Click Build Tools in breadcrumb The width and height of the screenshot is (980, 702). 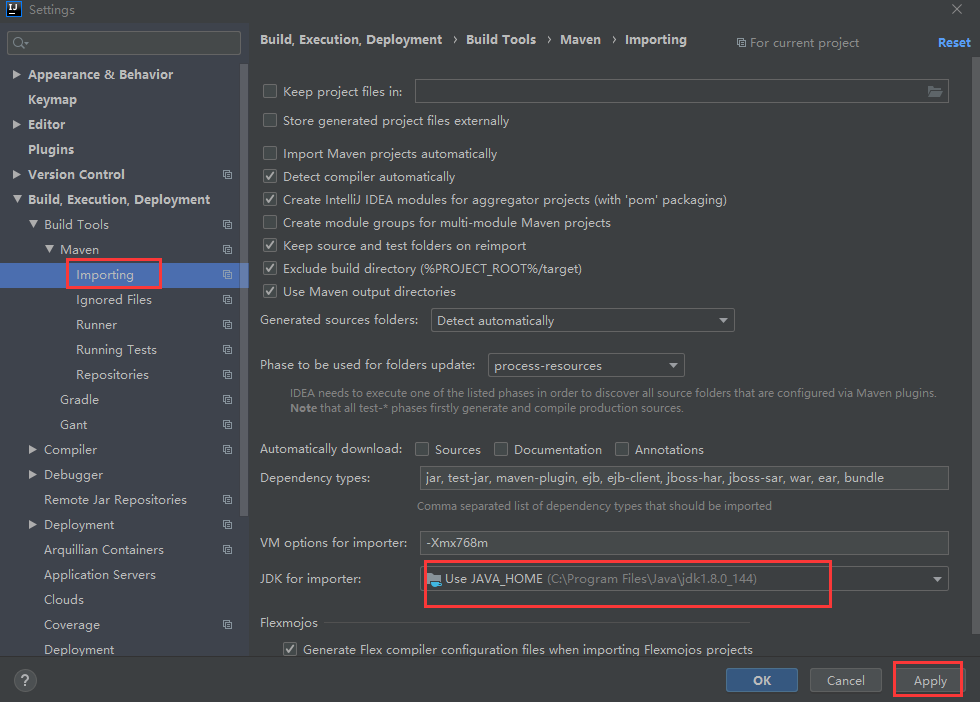tap(501, 39)
